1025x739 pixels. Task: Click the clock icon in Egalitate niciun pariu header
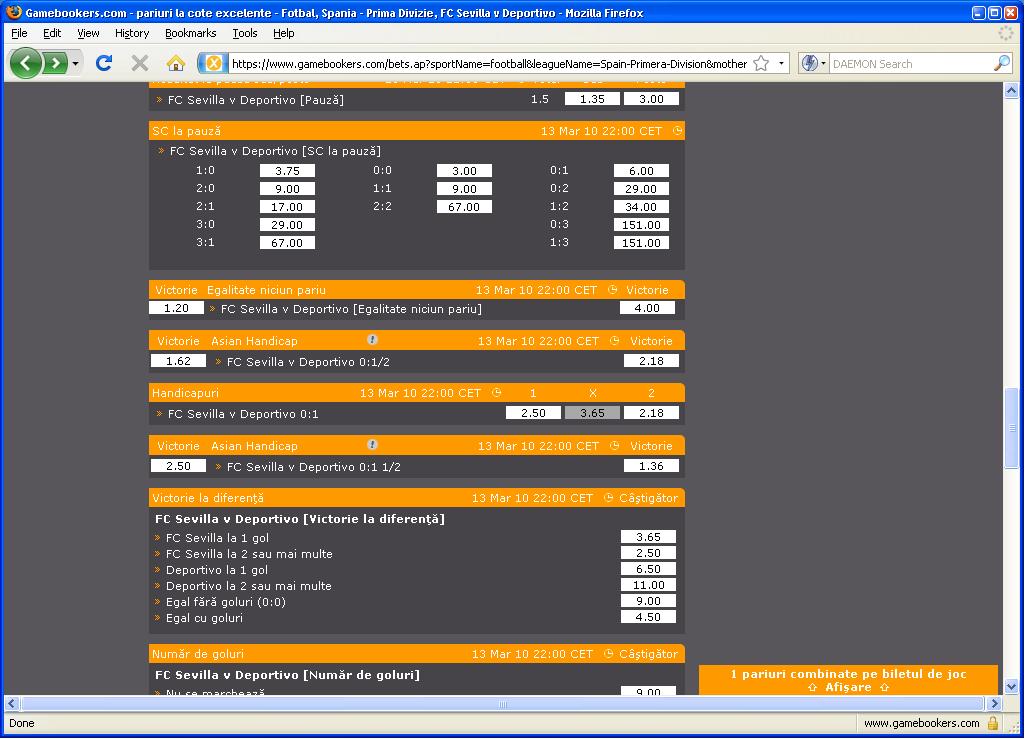click(x=613, y=290)
